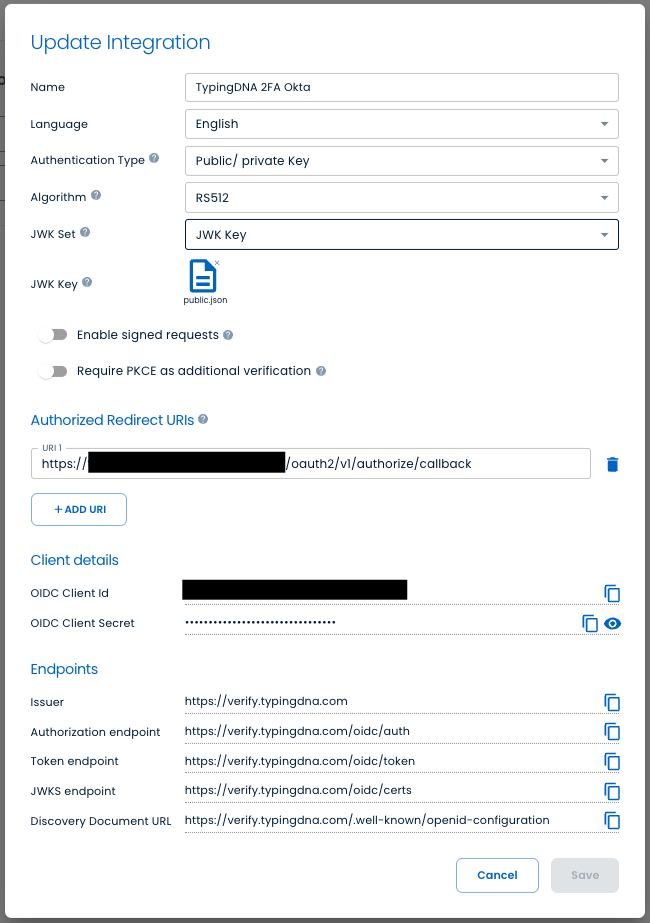The width and height of the screenshot is (650, 923).
Task: Click the Save button
Action: 585,875
